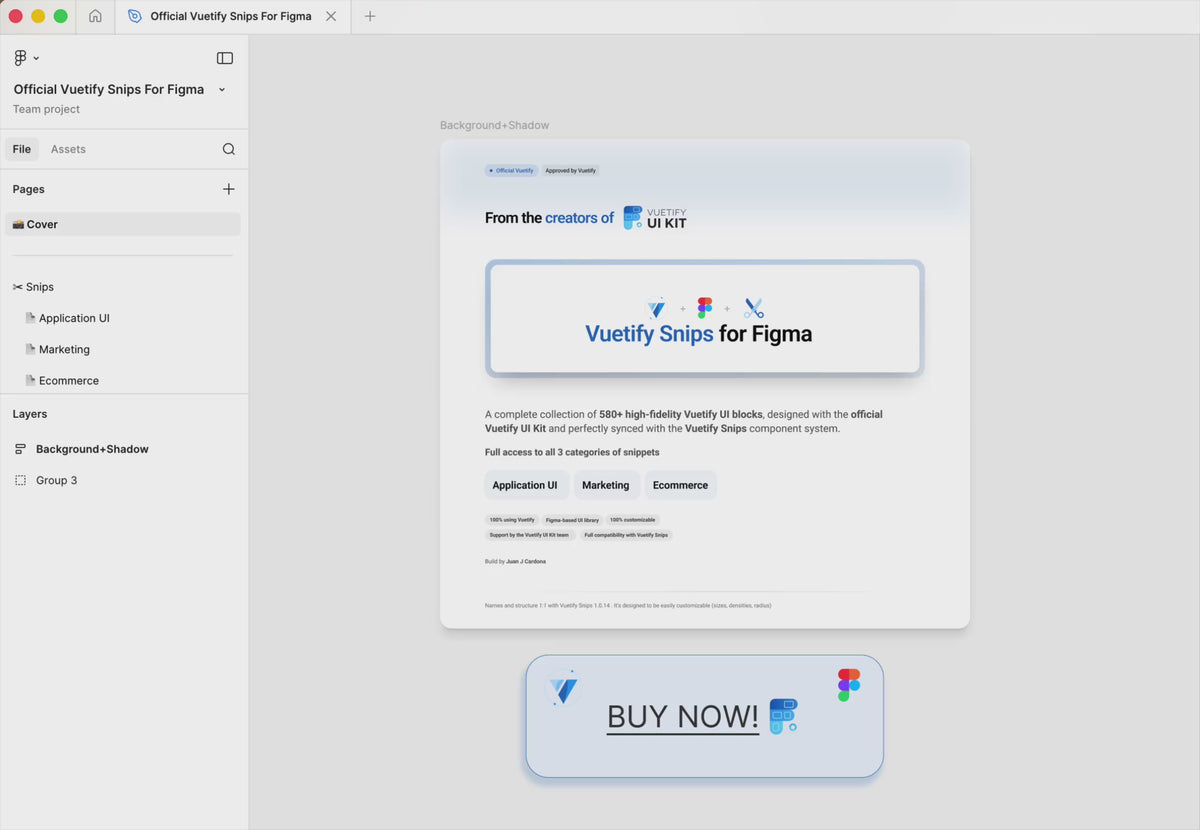Click the Figma logo above the title
This screenshot has width=1200, height=830.
point(705,308)
